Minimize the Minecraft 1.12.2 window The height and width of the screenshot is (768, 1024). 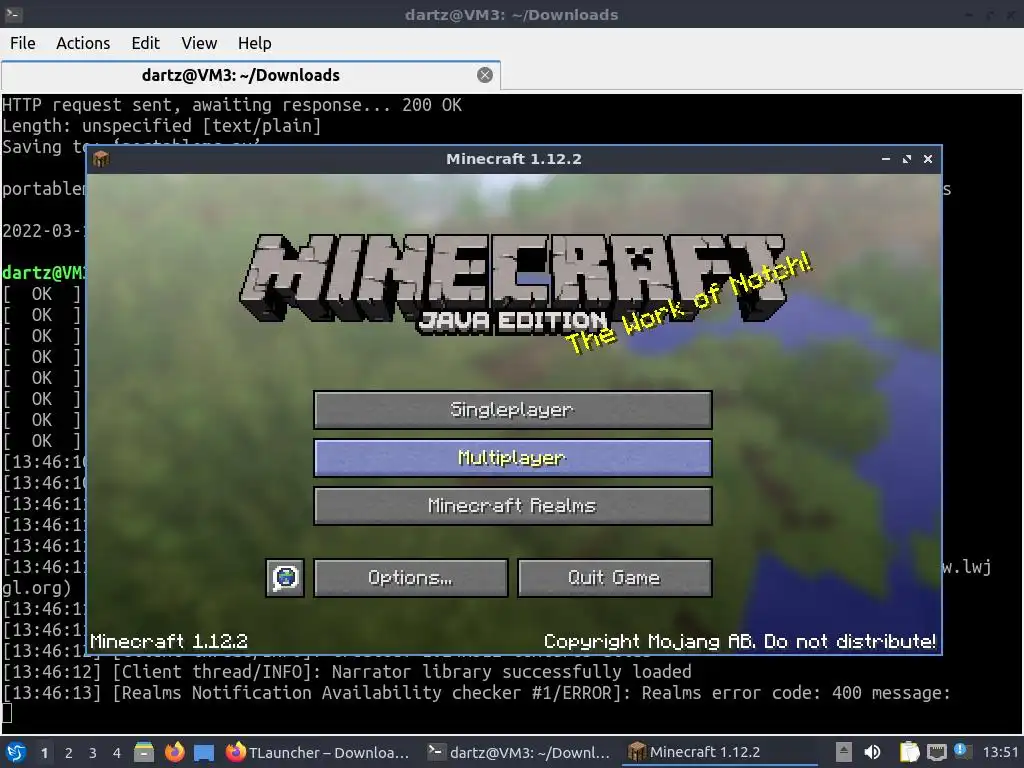pyautogui.click(x=886, y=159)
